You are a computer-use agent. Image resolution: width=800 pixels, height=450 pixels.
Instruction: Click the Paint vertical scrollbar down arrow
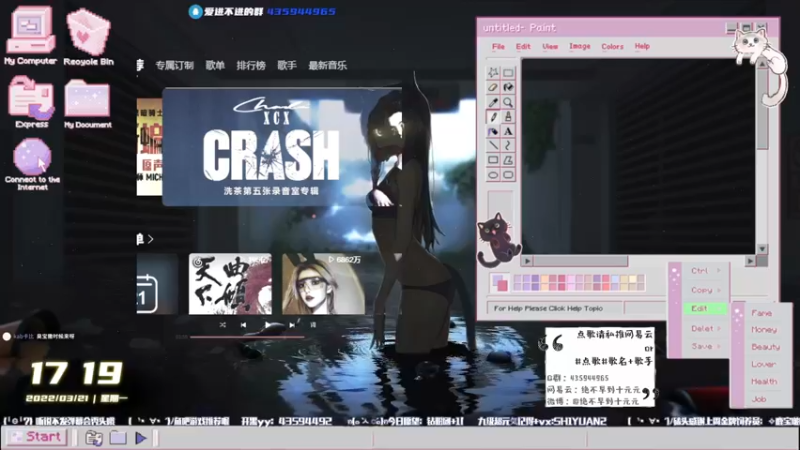[762, 249]
